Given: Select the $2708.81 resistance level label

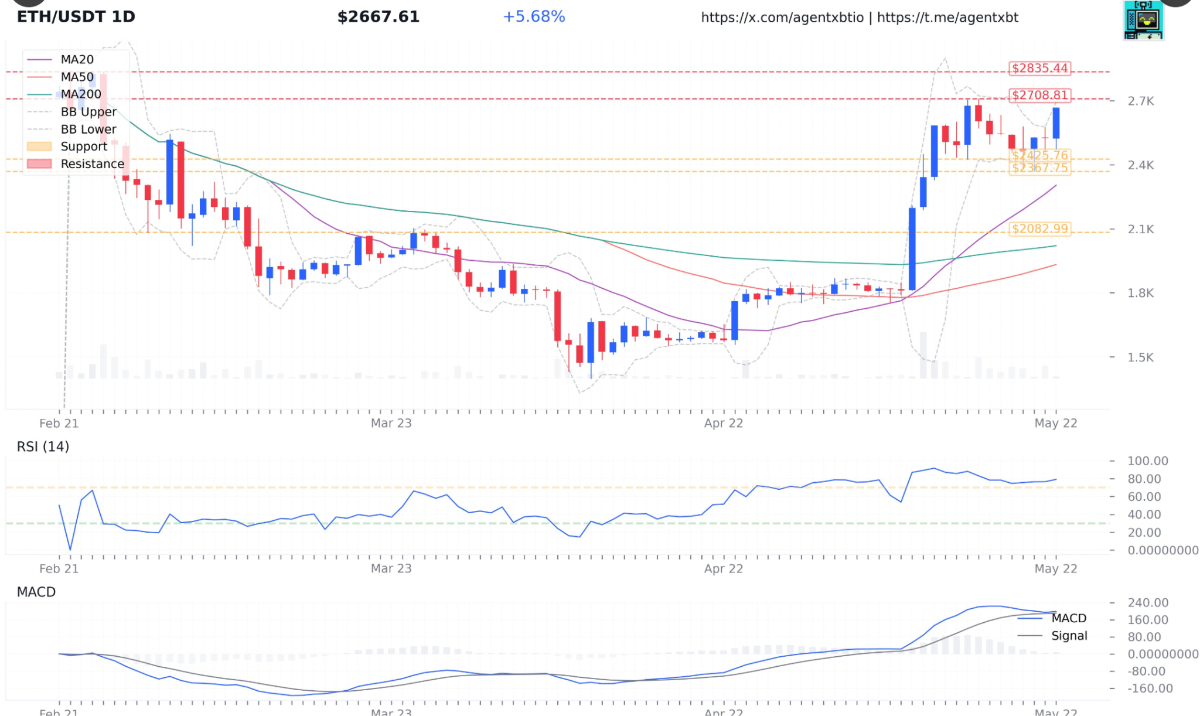Looking at the screenshot, I should (x=1040, y=96).
